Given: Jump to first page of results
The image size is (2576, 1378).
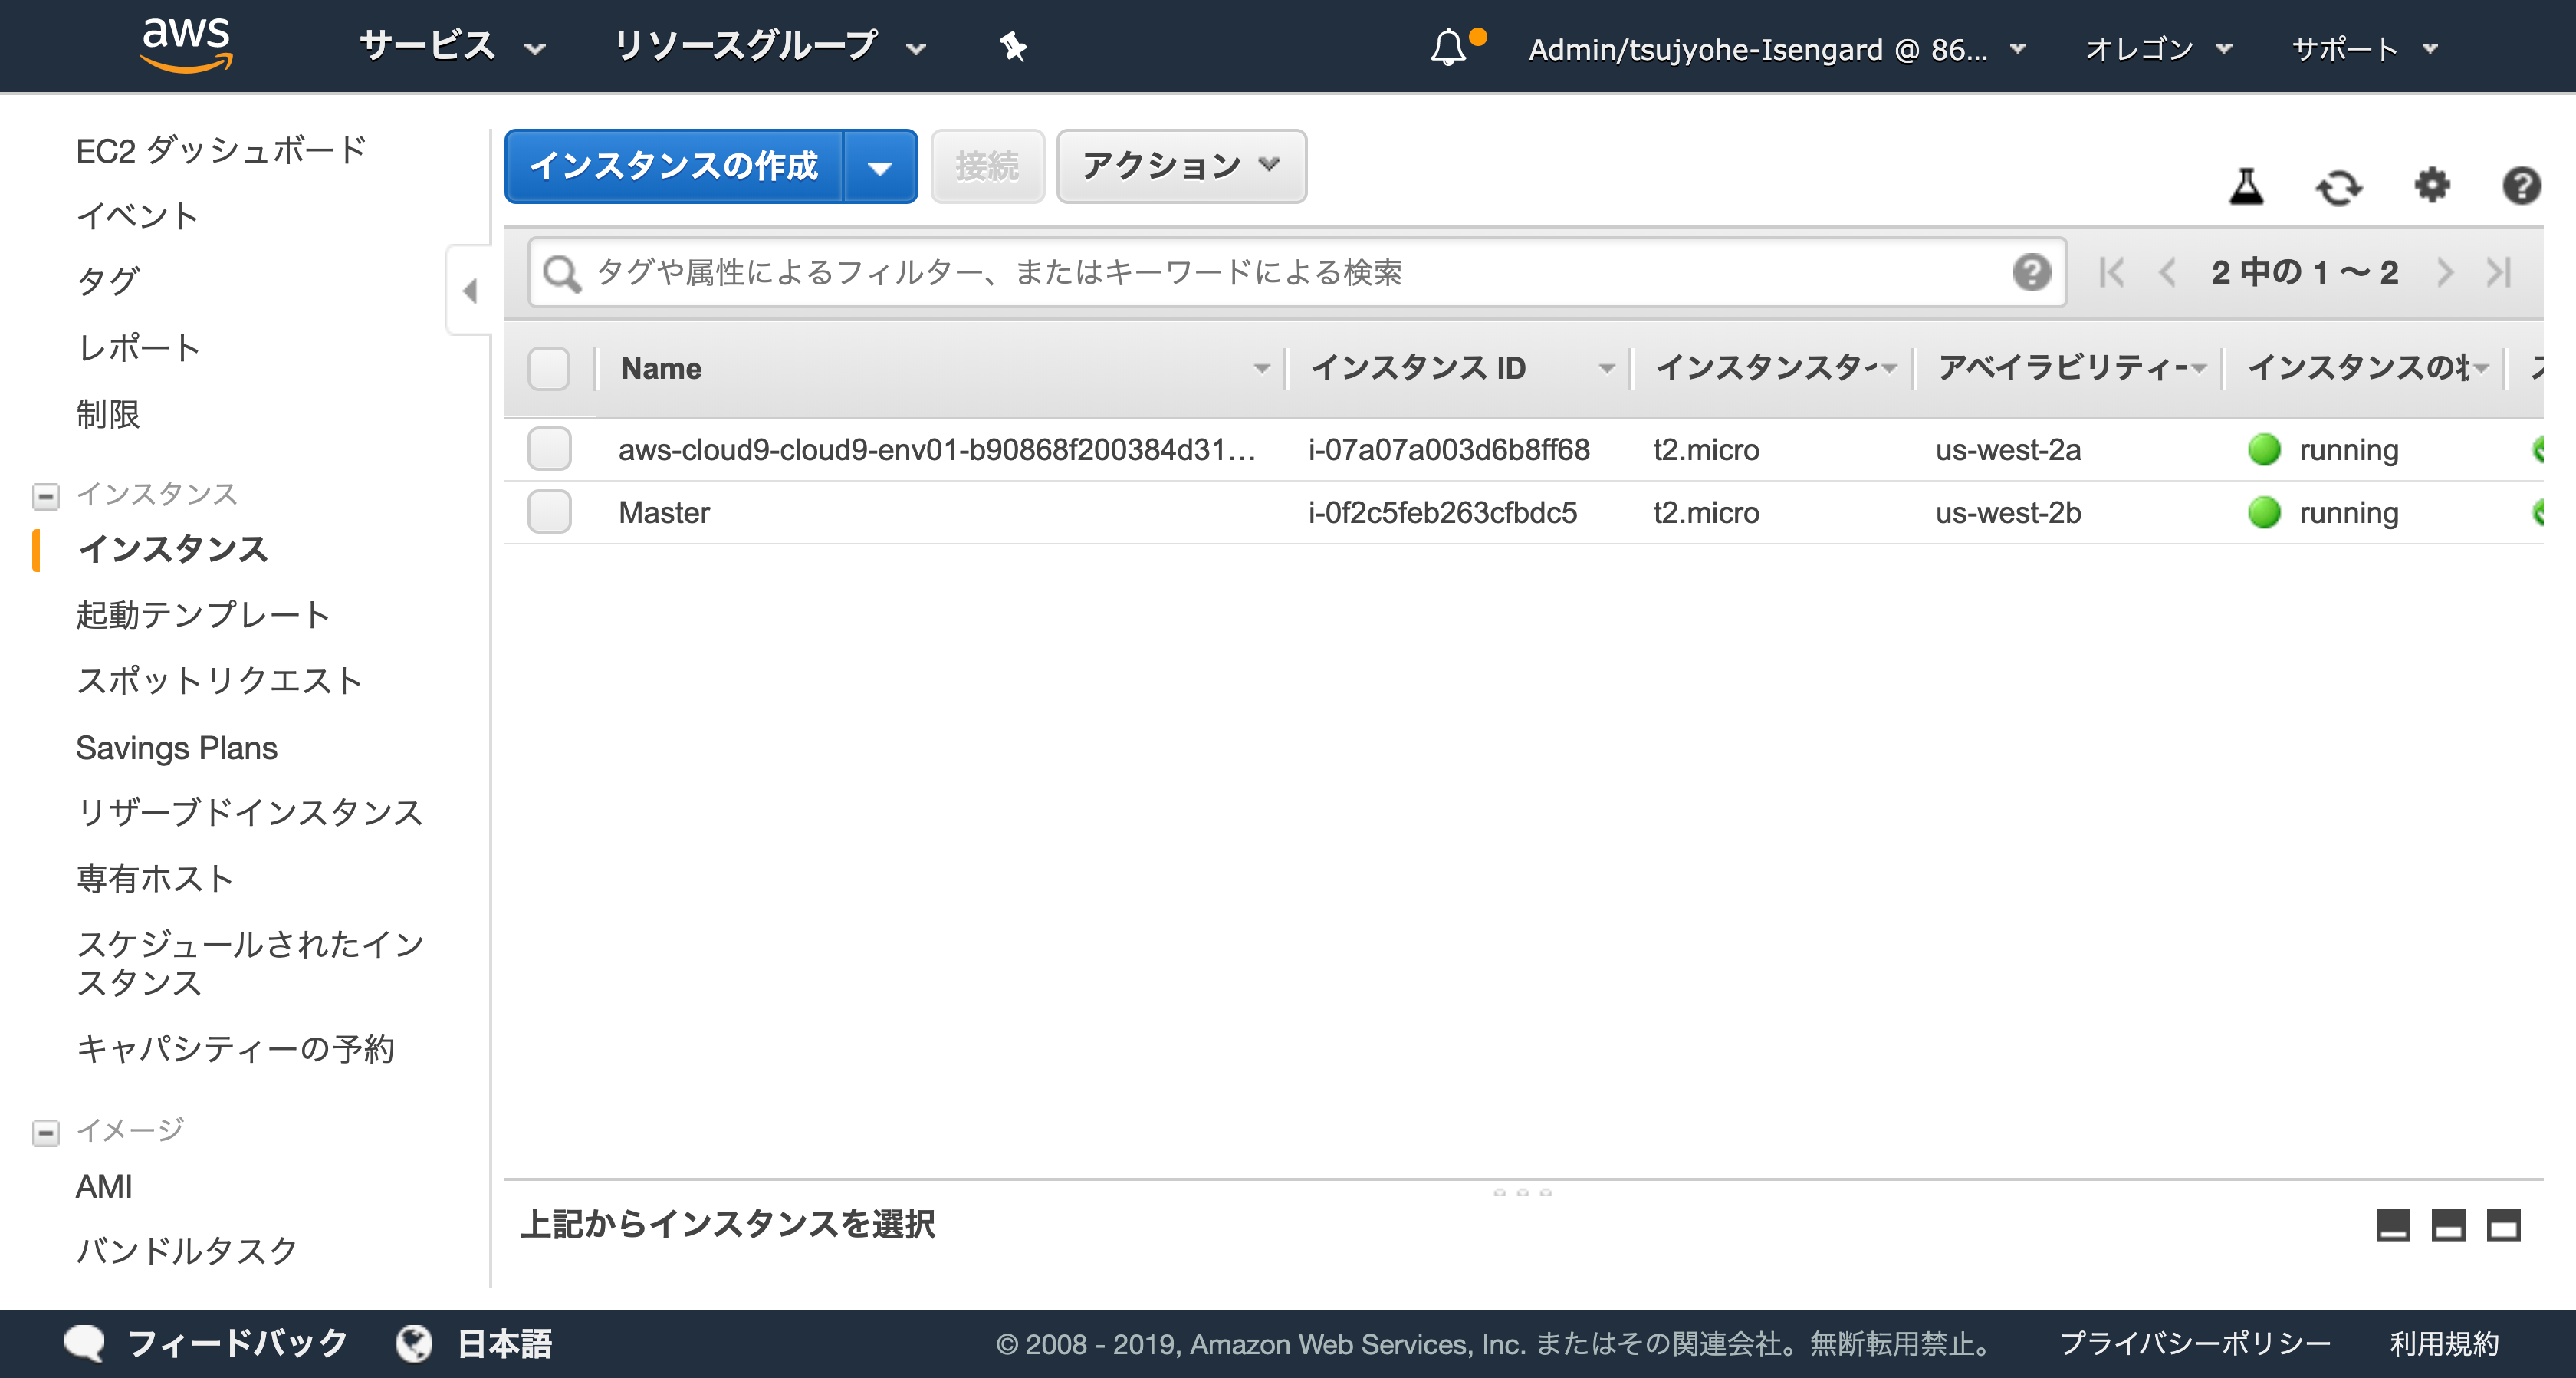Looking at the screenshot, I should pyautogui.click(x=2112, y=272).
